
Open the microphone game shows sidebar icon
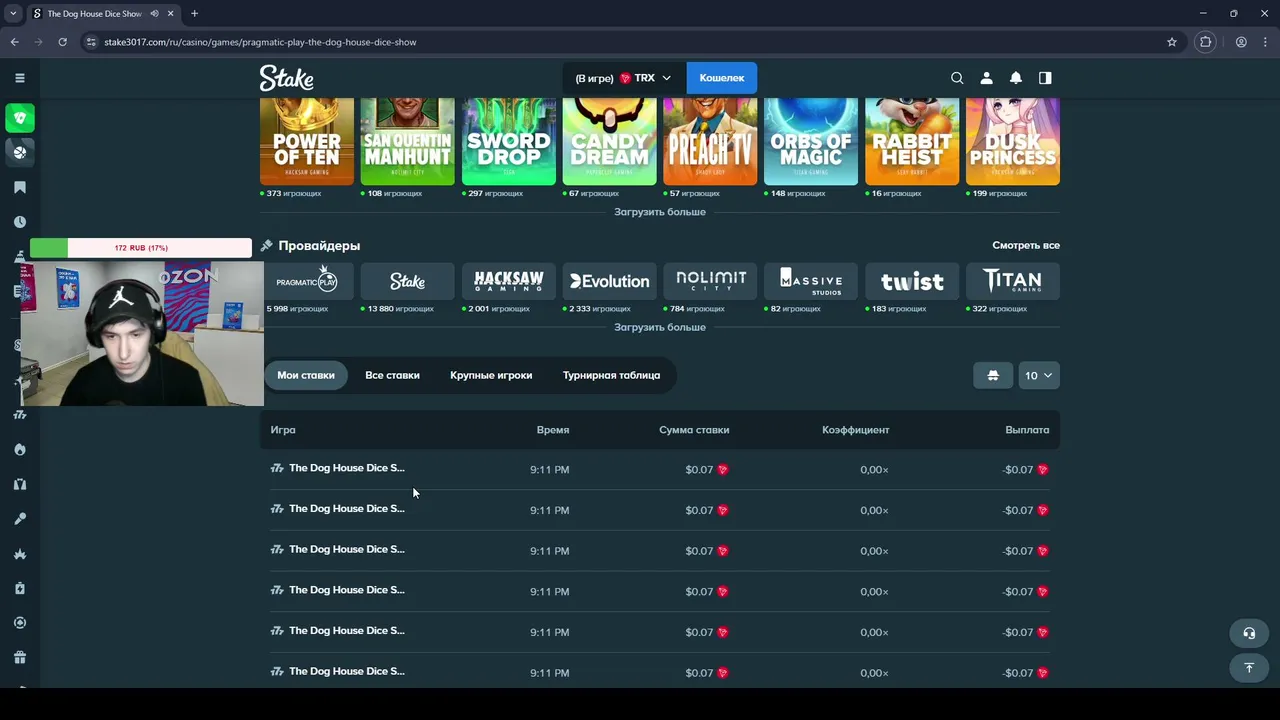click(19, 519)
